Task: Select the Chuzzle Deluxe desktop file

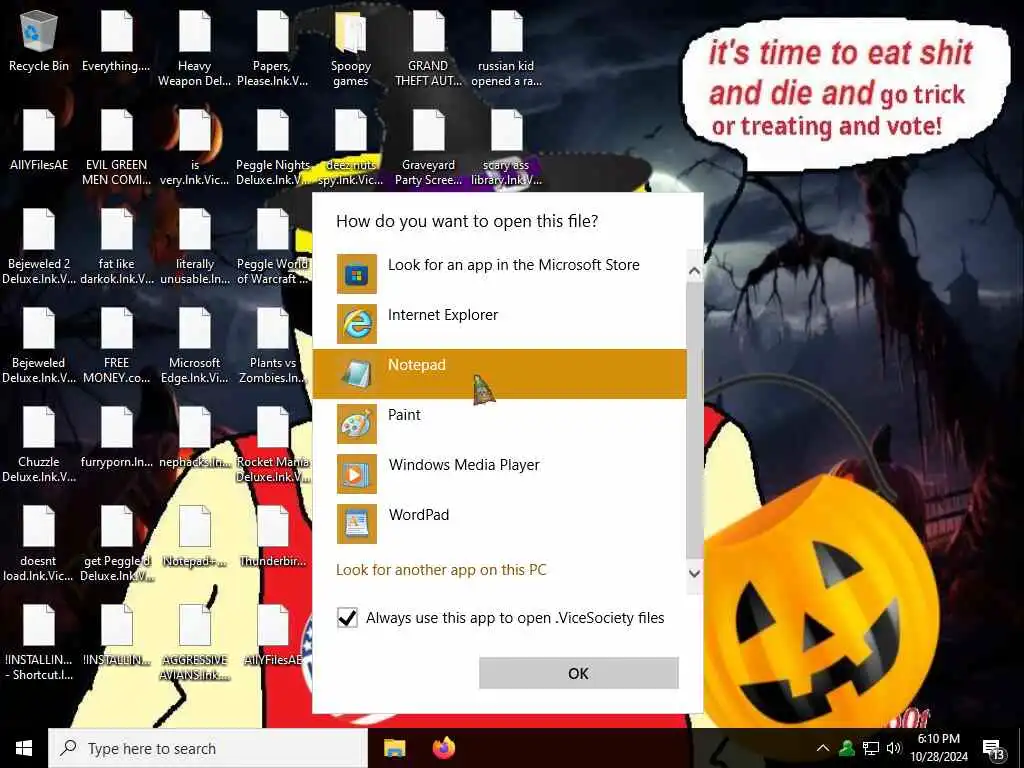Action: (39, 445)
